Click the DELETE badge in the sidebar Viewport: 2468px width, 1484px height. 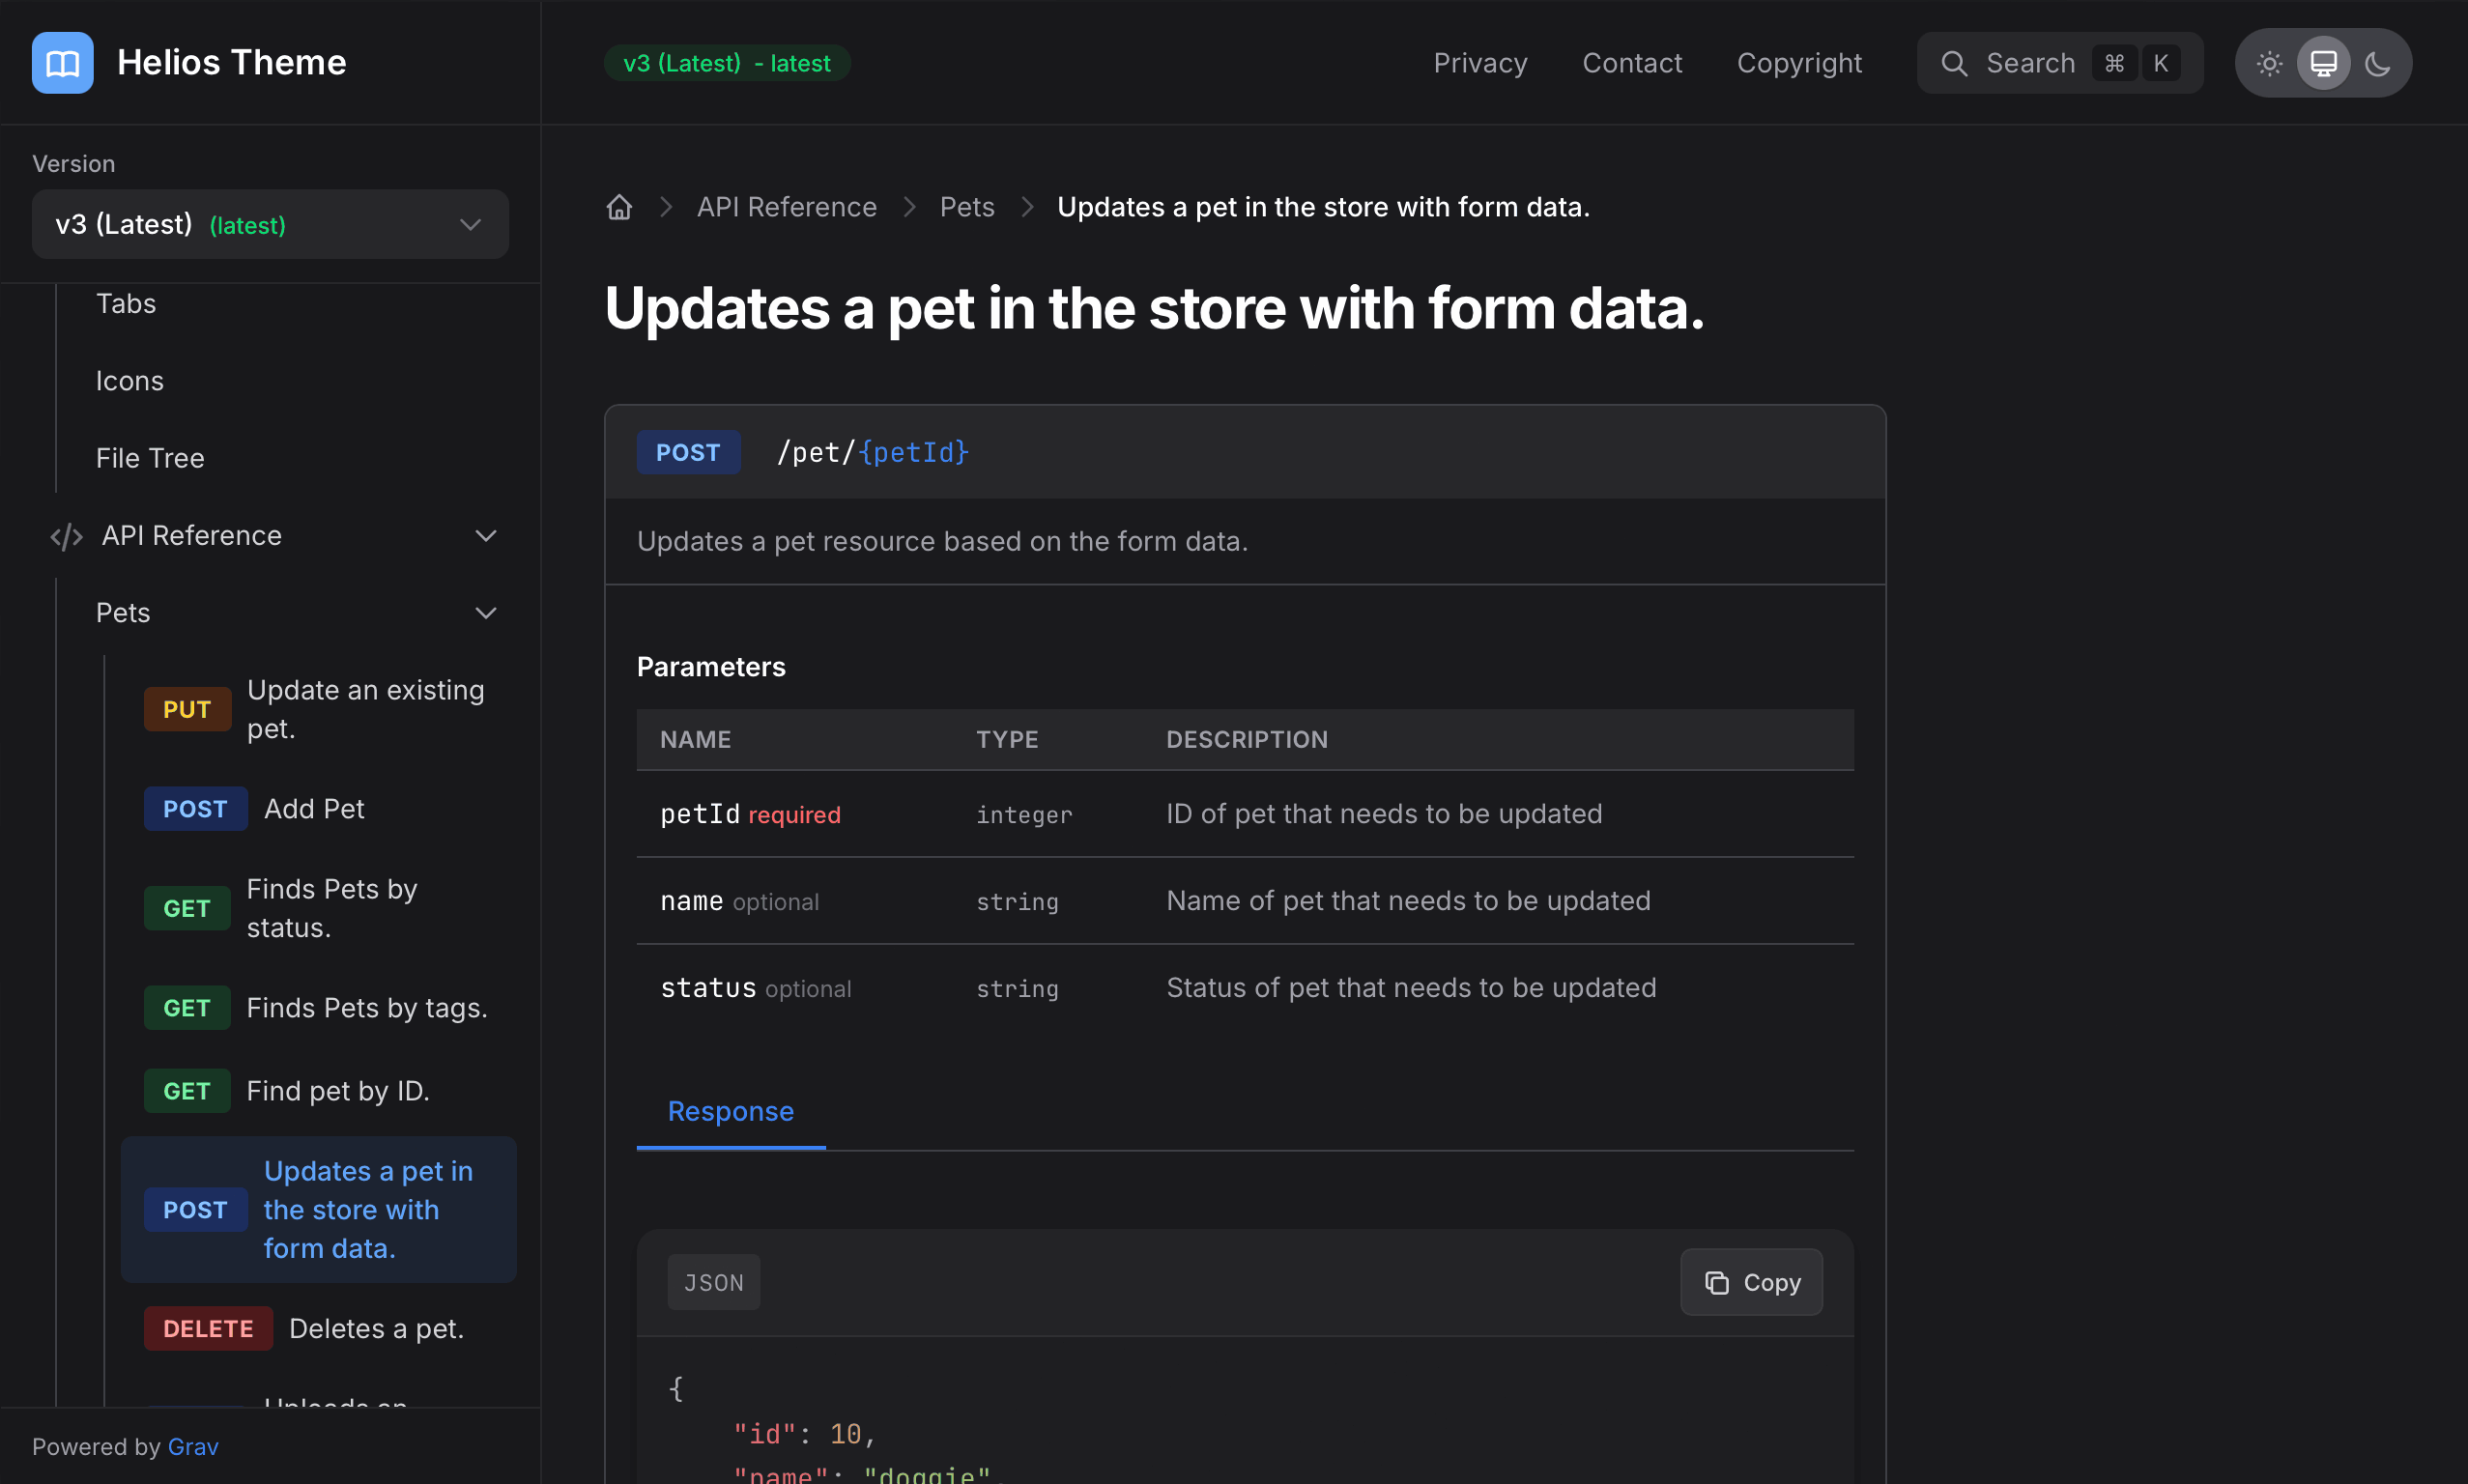click(208, 1329)
